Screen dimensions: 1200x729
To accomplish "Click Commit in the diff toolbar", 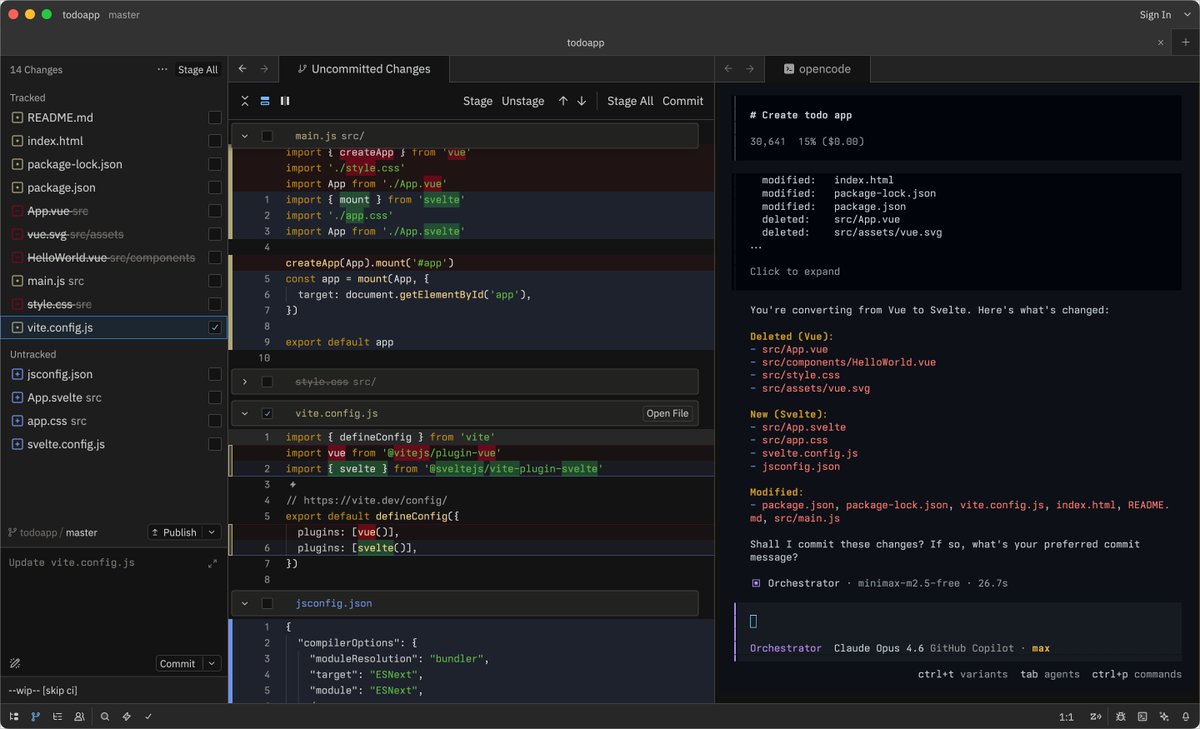I will pyautogui.click(x=683, y=101).
